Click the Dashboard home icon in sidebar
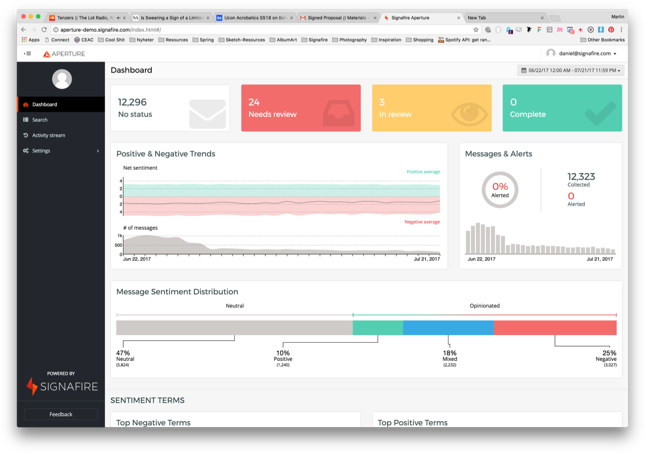The image size is (645, 454). tap(26, 104)
